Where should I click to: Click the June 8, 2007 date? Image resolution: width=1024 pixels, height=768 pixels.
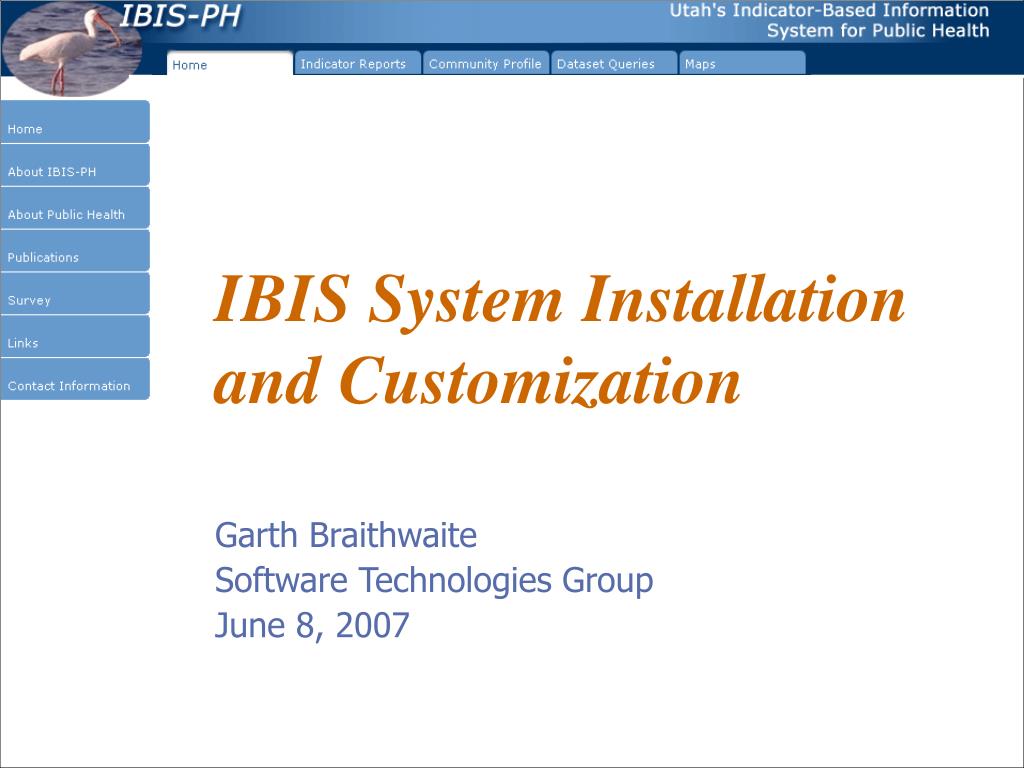(x=312, y=626)
